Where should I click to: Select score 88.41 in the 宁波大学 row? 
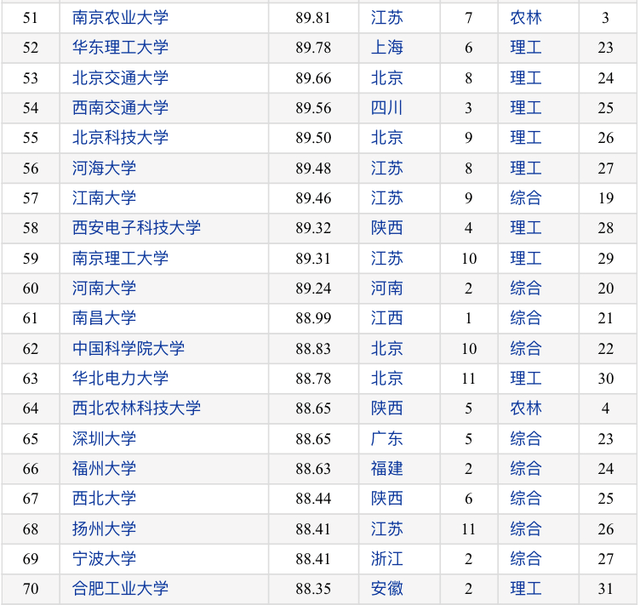(313, 559)
